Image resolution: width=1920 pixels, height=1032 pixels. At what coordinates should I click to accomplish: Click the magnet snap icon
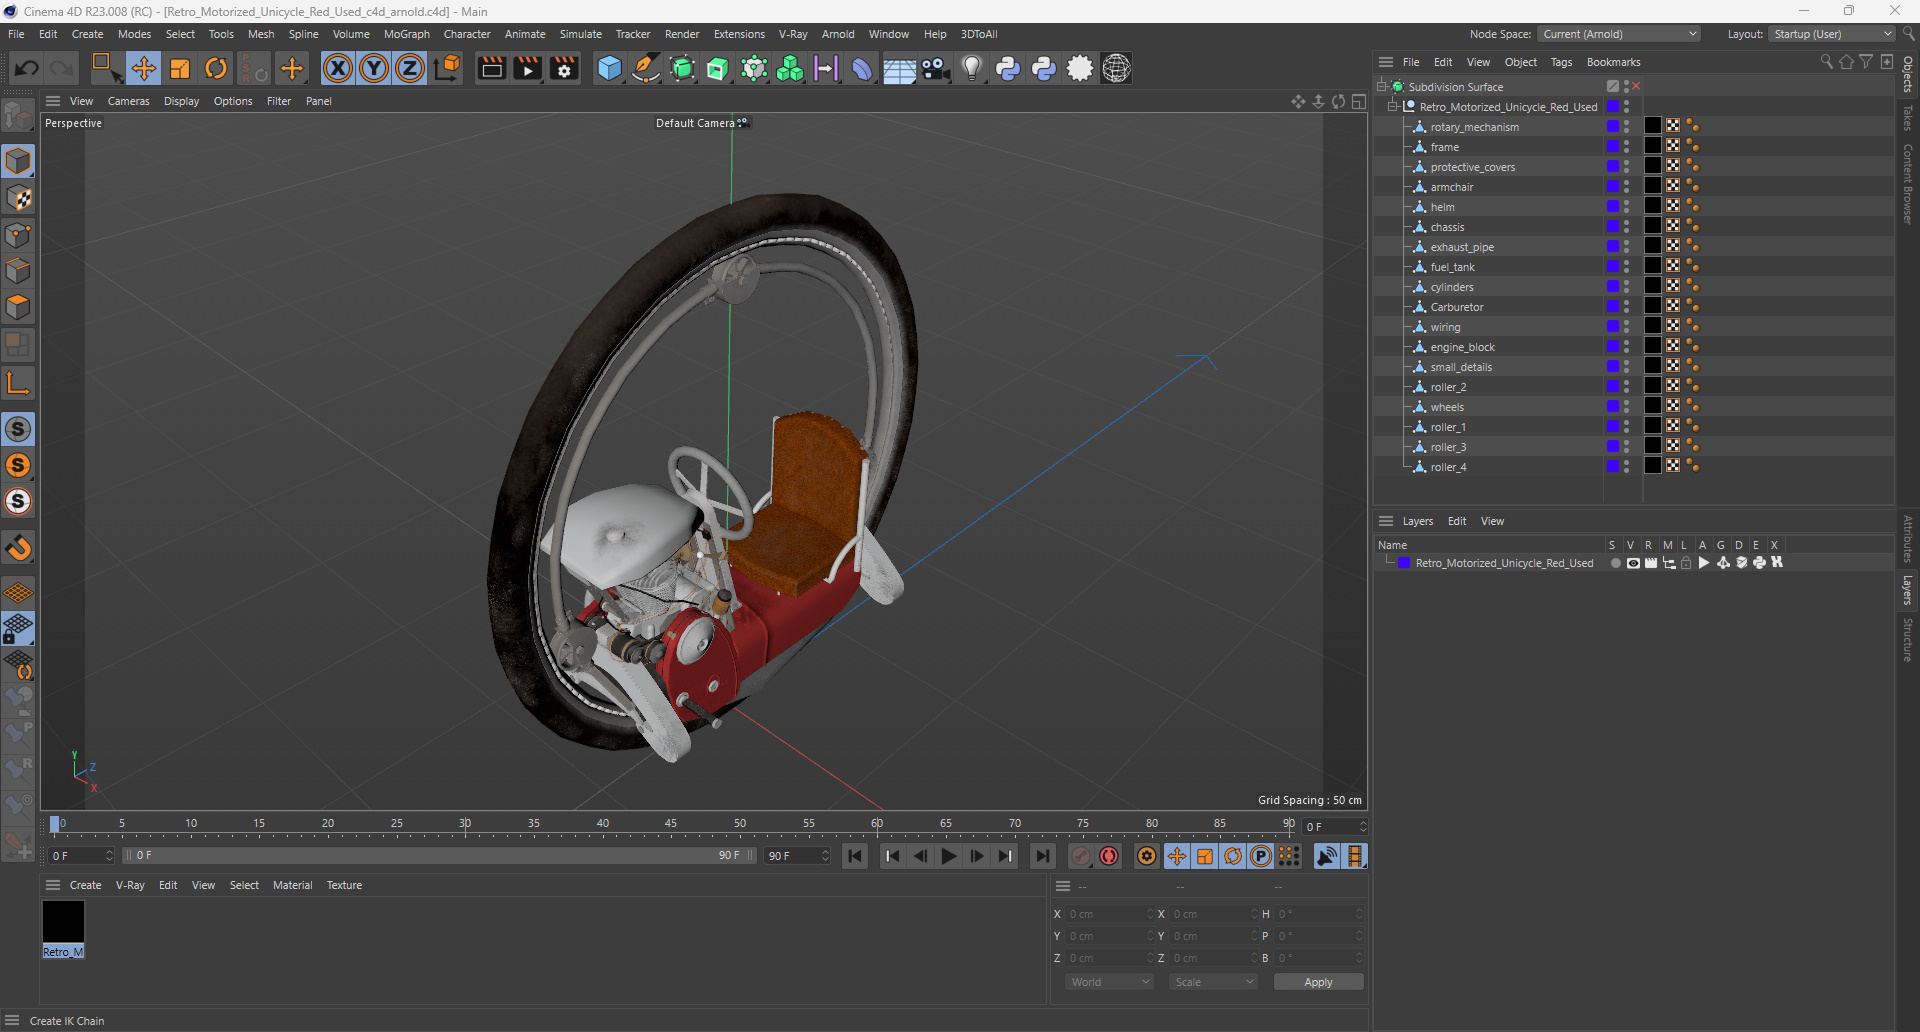18,548
